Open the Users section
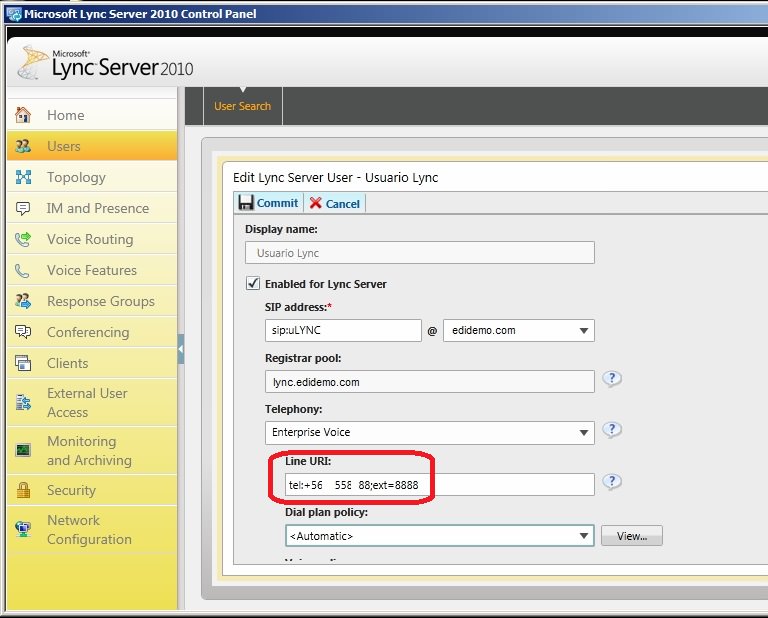The height and width of the screenshot is (618, 768). (x=92, y=146)
